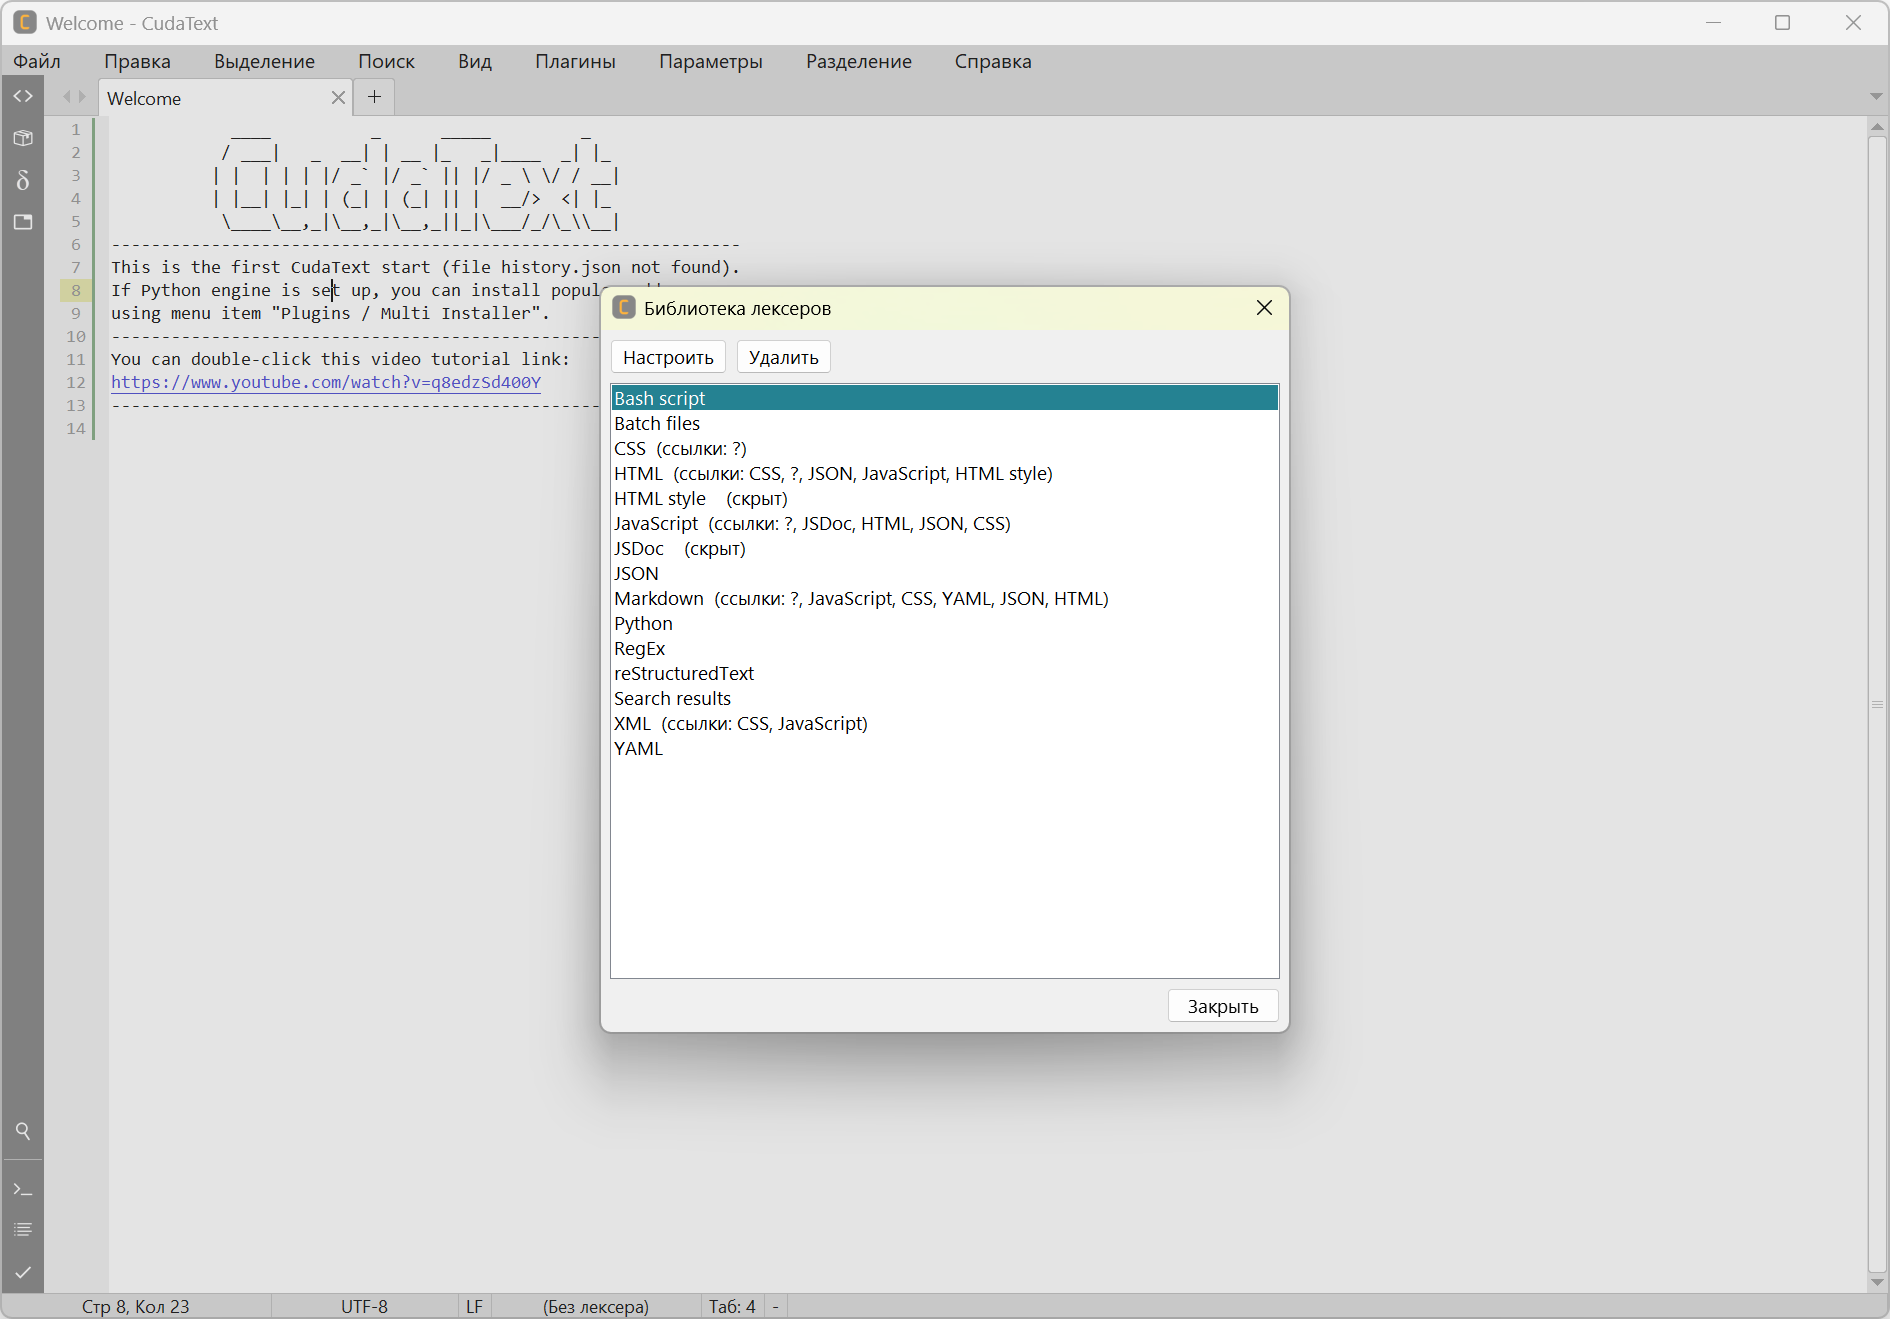Open the Вид menu
The width and height of the screenshot is (1890, 1319).
pyautogui.click(x=475, y=61)
